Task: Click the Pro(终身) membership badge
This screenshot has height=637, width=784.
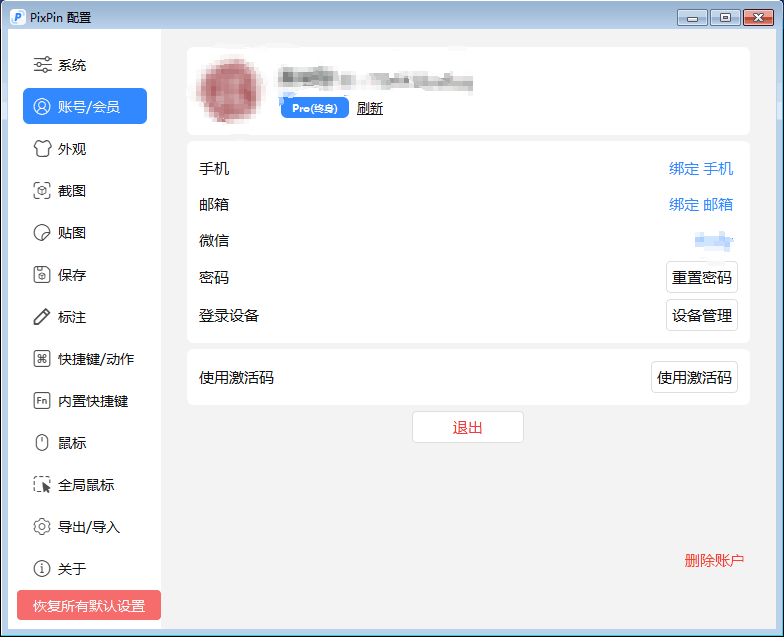Action: (314, 108)
